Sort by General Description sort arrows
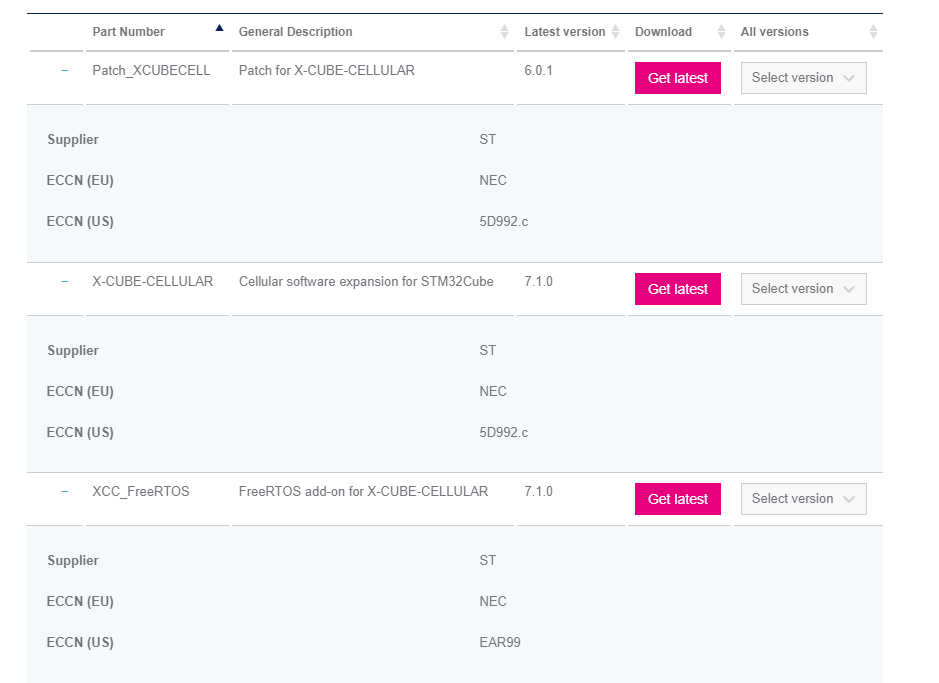Image resolution: width=939 pixels, height=683 pixels. (504, 32)
